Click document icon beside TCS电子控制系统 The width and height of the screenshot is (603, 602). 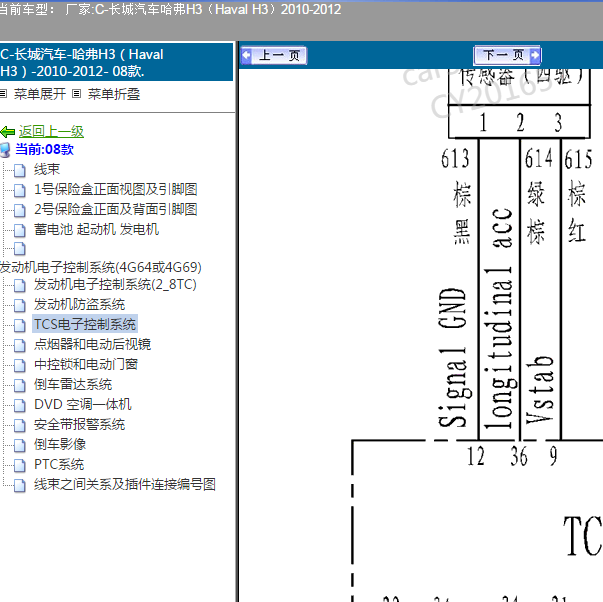(20, 325)
